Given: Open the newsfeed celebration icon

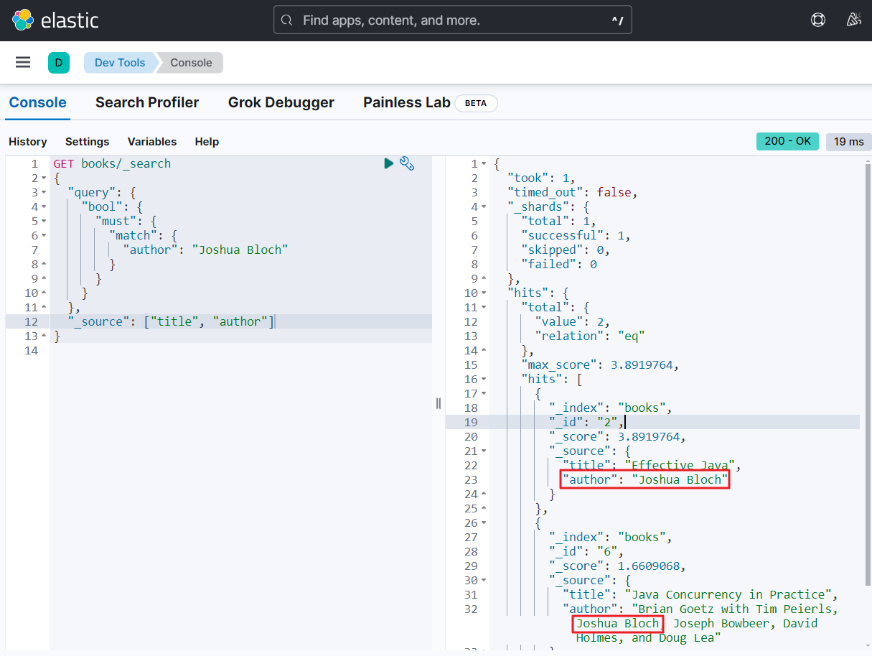Looking at the screenshot, I should 854,20.
